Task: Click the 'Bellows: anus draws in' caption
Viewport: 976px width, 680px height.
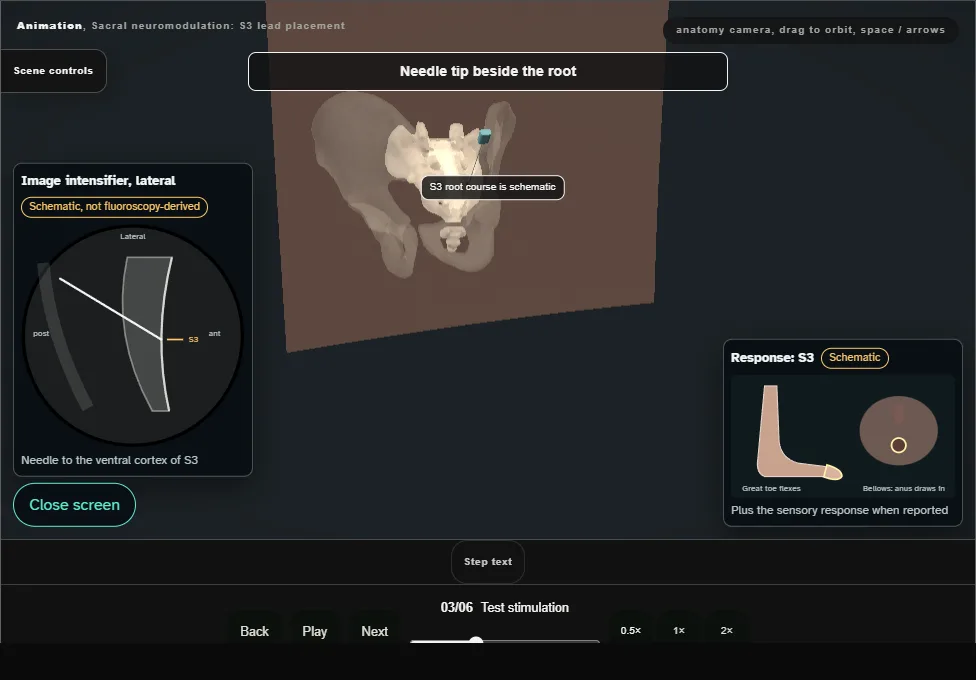Action: [903, 488]
